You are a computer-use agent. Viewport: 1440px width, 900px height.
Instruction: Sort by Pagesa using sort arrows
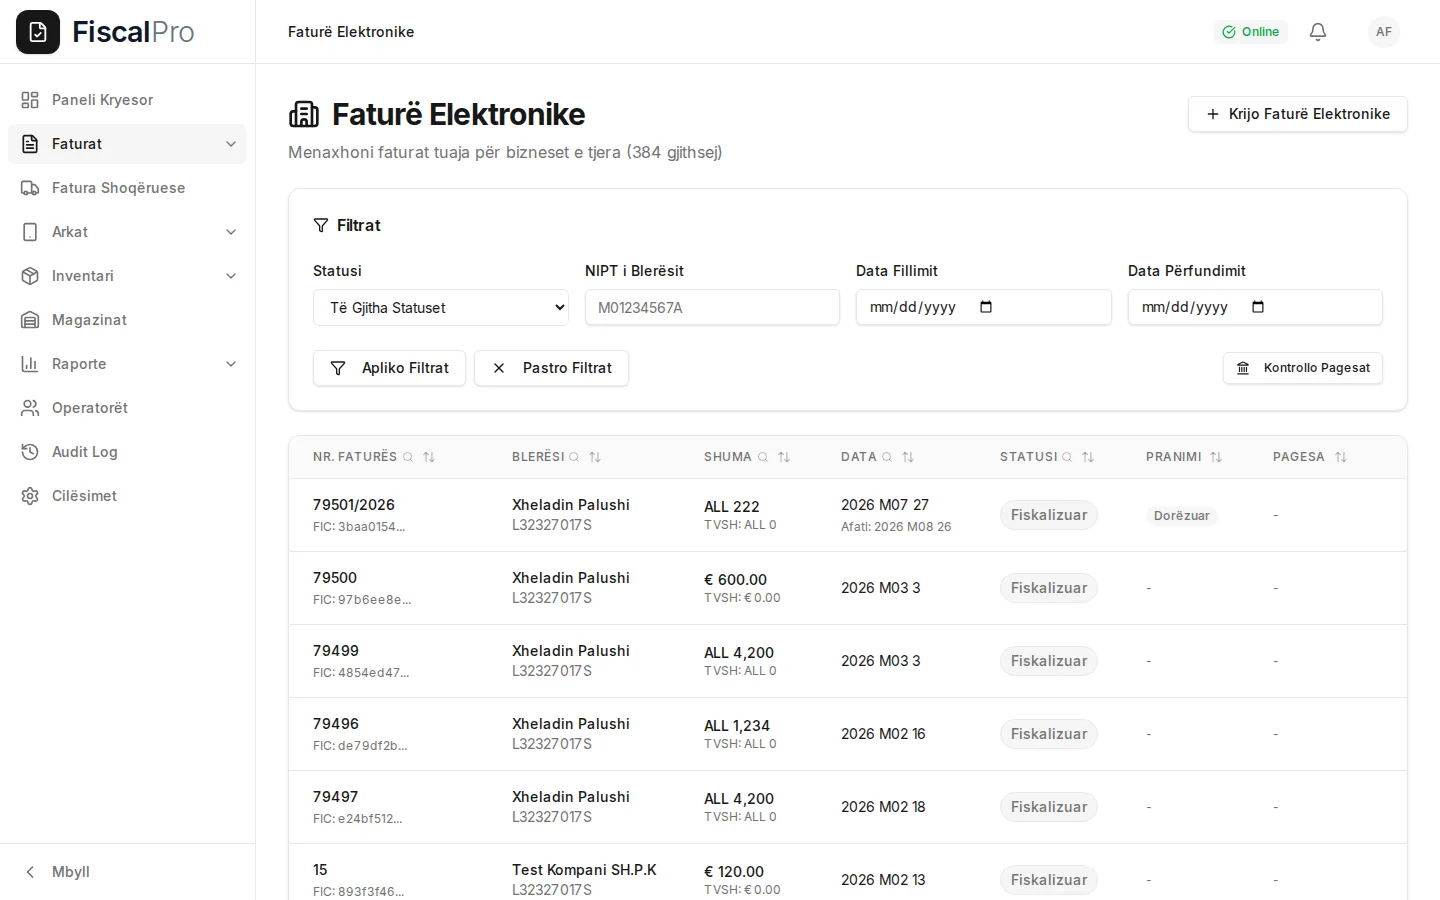pos(1341,457)
